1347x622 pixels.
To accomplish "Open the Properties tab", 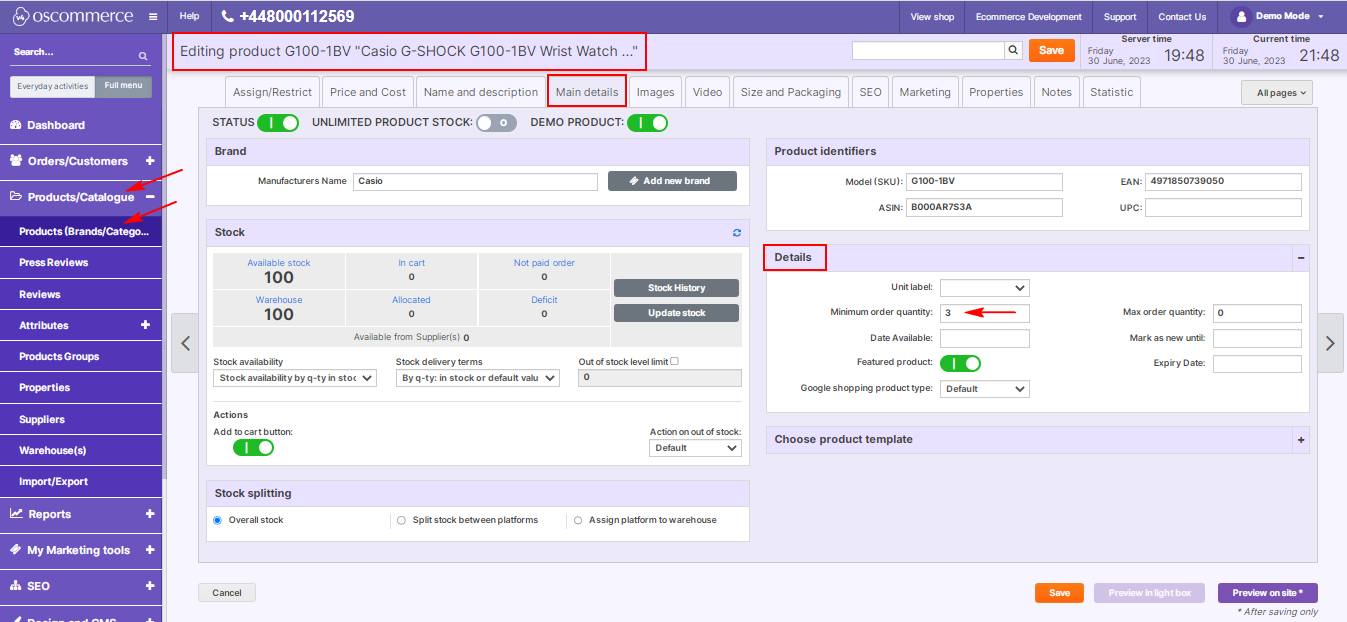I will point(996,92).
